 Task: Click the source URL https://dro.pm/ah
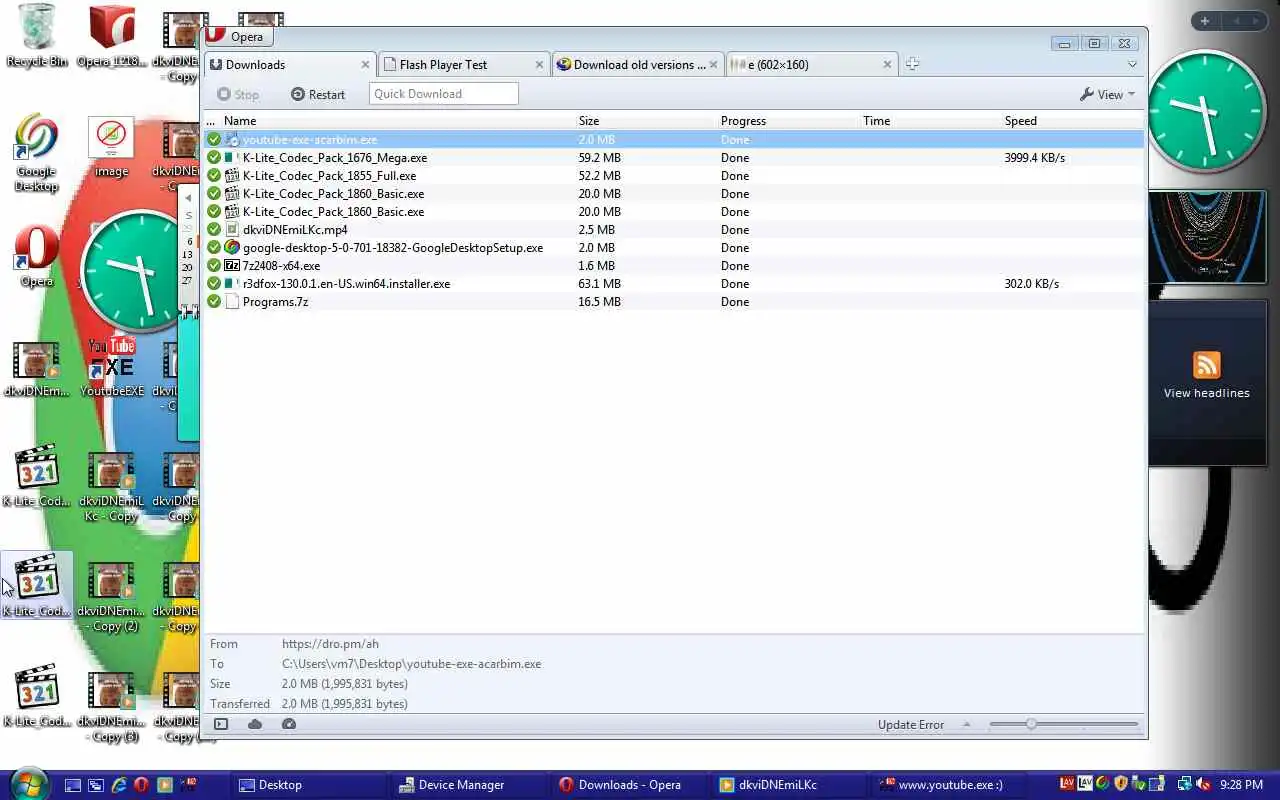coord(330,644)
